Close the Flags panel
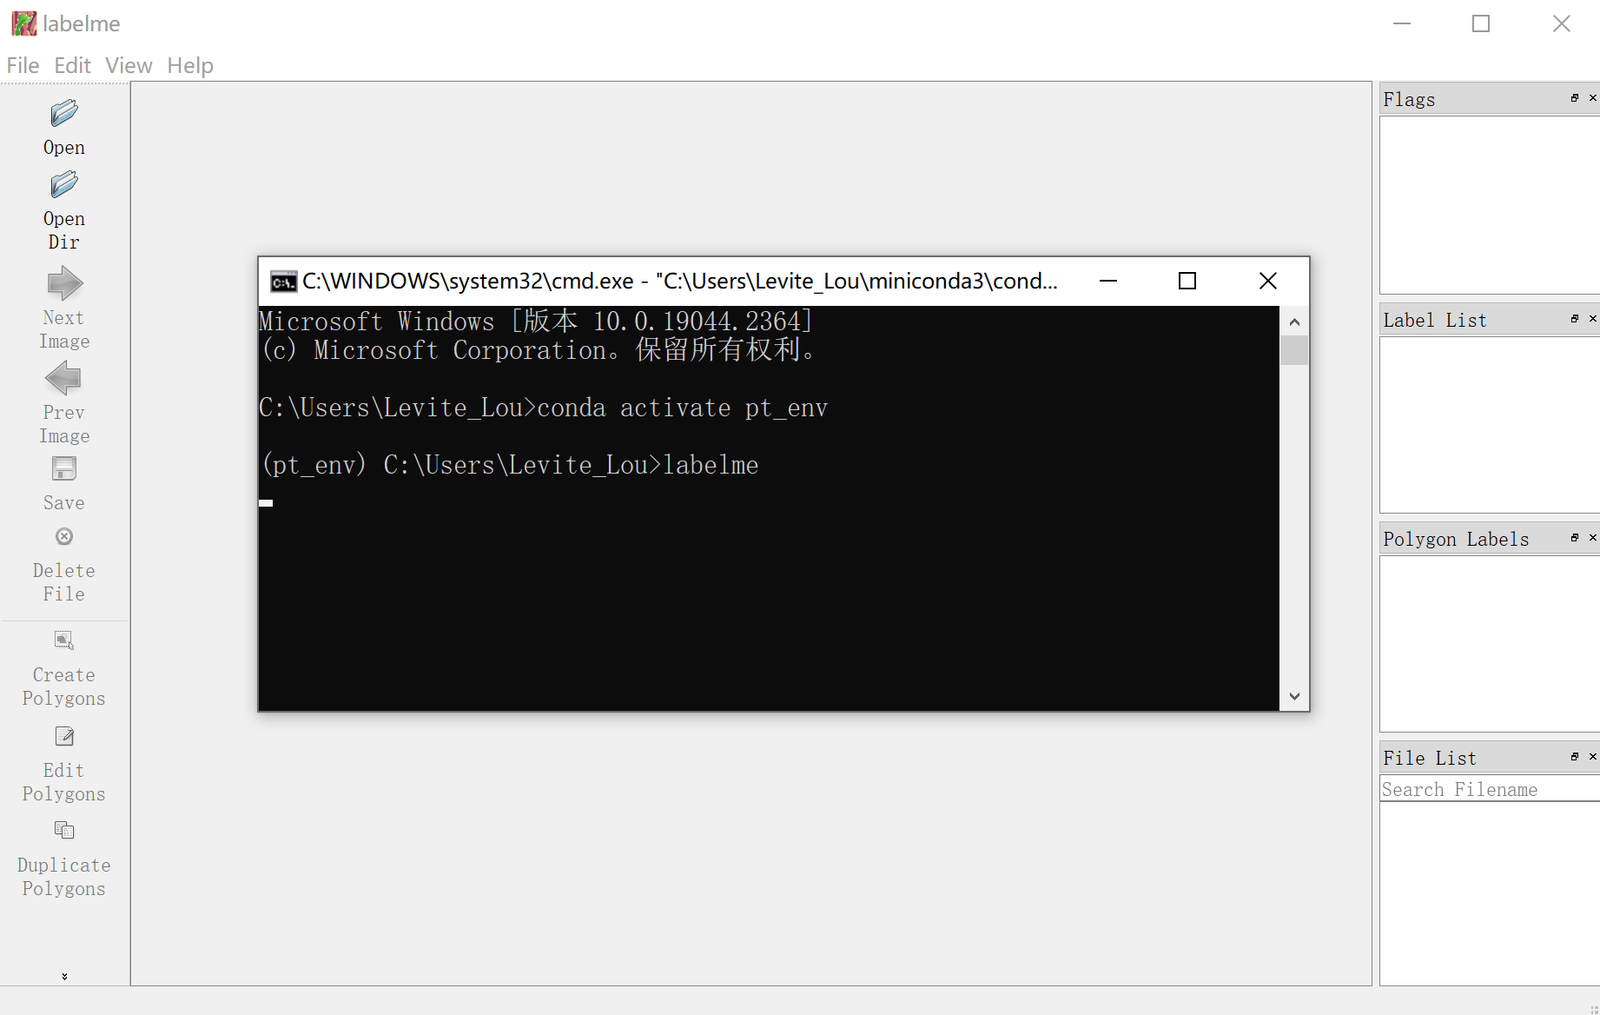1600x1015 pixels. tap(1592, 98)
